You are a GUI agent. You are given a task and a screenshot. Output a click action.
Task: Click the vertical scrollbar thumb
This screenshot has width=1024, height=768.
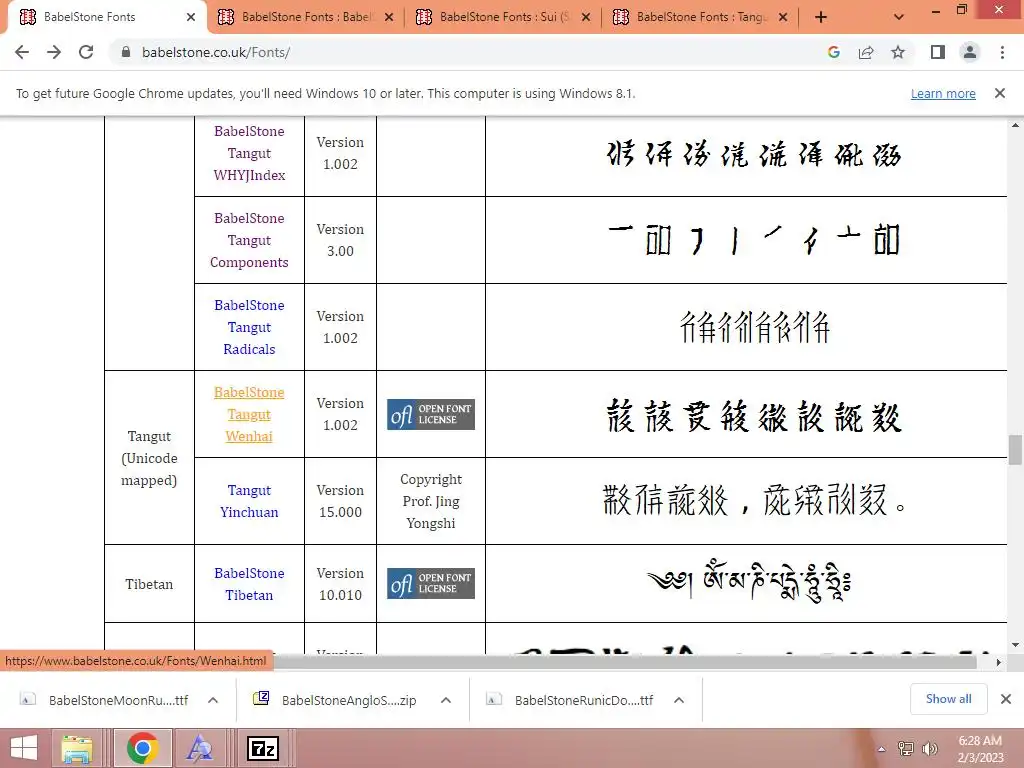pyautogui.click(x=1015, y=450)
